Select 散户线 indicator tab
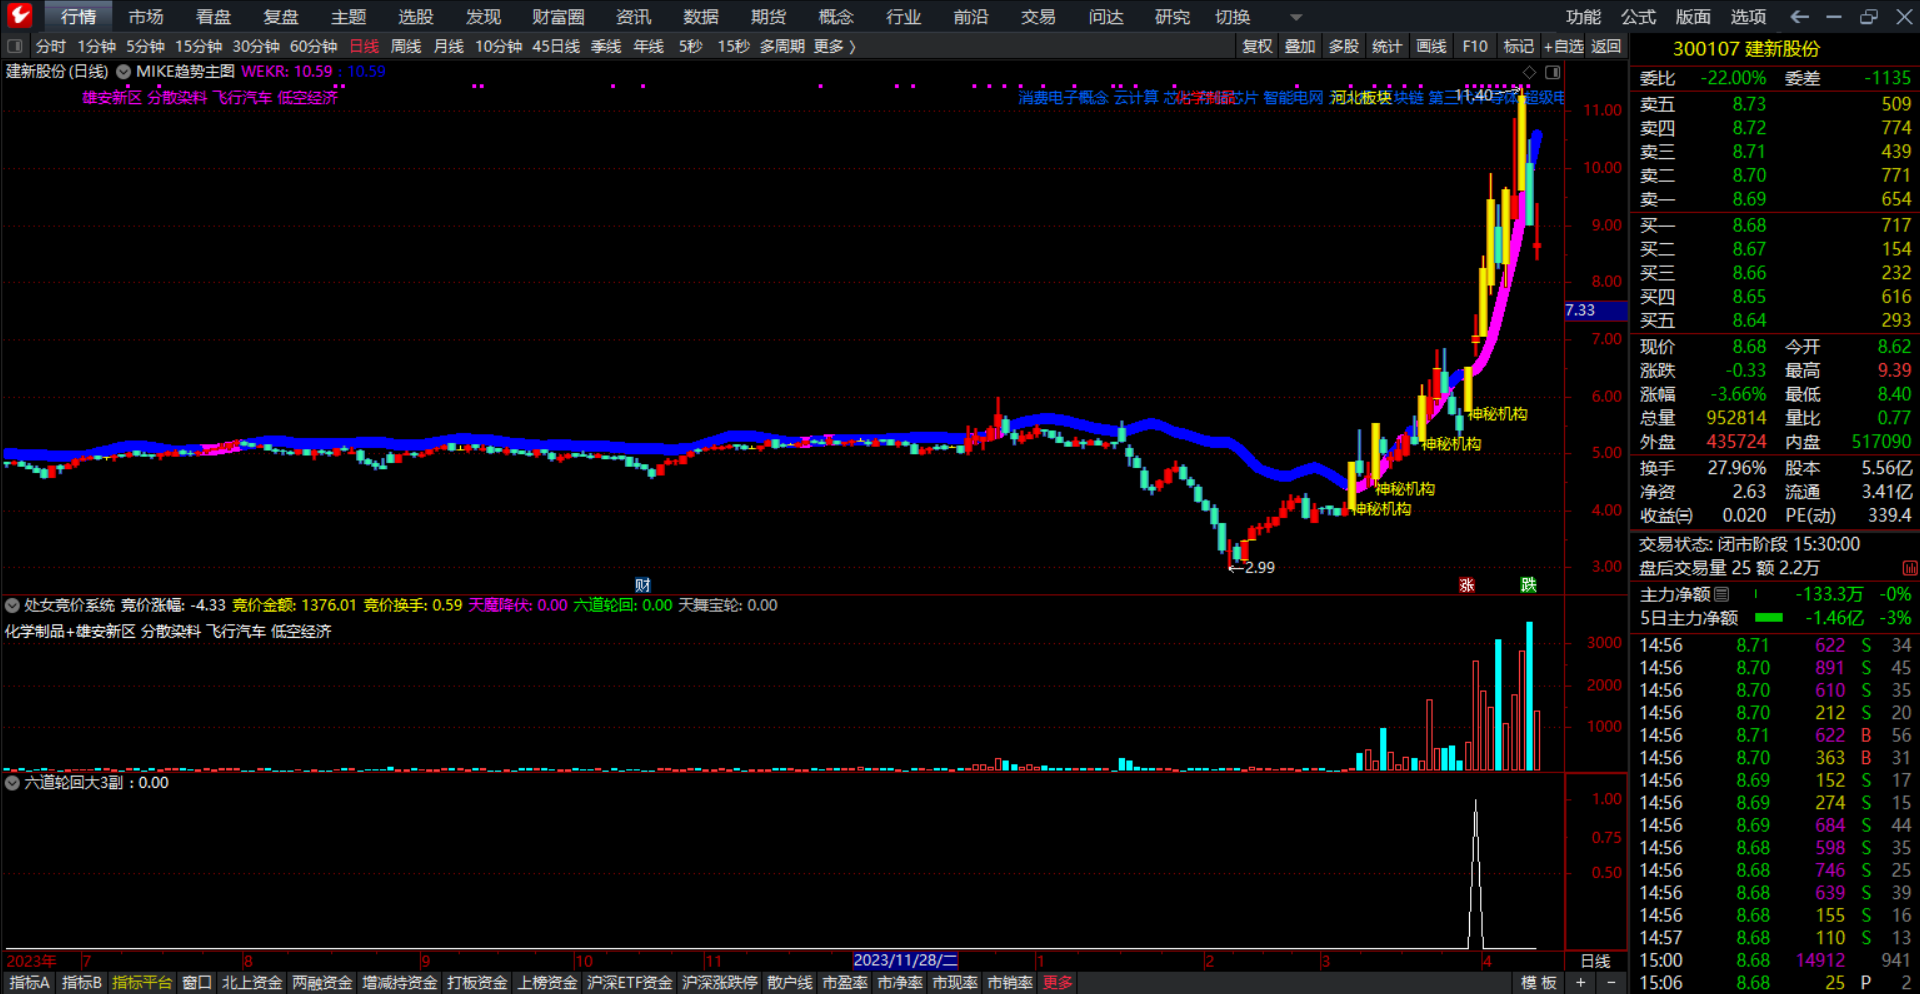This screenshot has height=994, width=1920. 790,983
